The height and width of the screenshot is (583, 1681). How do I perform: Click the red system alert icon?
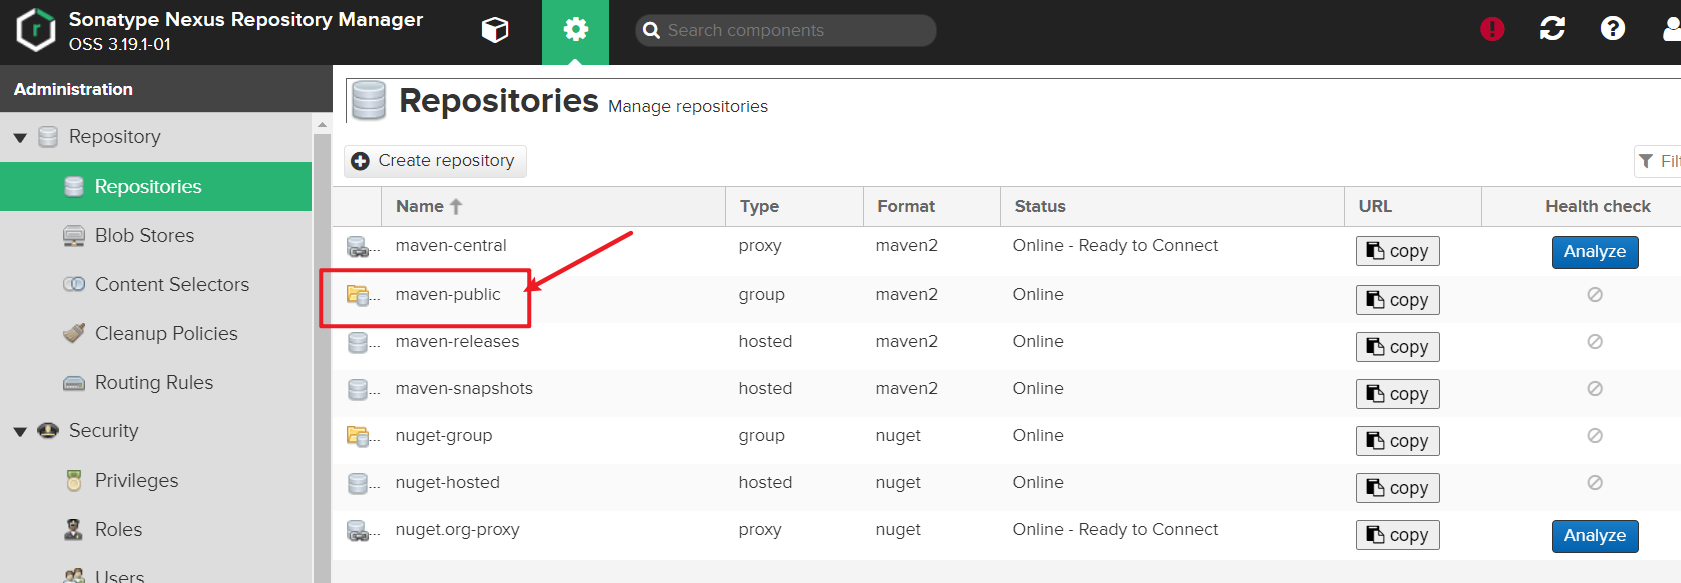[1492, 29]
